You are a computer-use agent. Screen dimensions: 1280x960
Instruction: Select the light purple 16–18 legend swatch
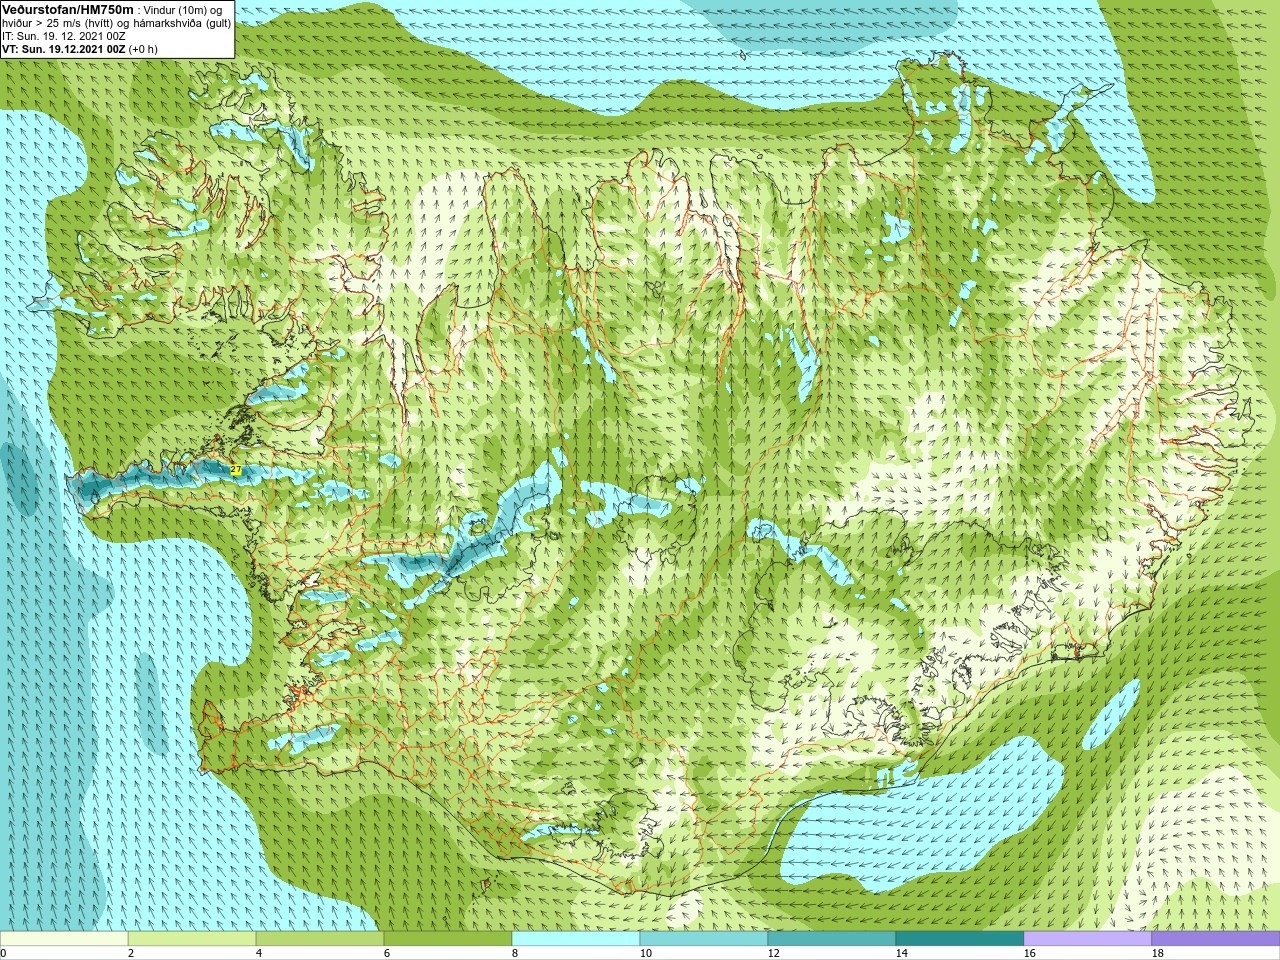pos(1088,939)
